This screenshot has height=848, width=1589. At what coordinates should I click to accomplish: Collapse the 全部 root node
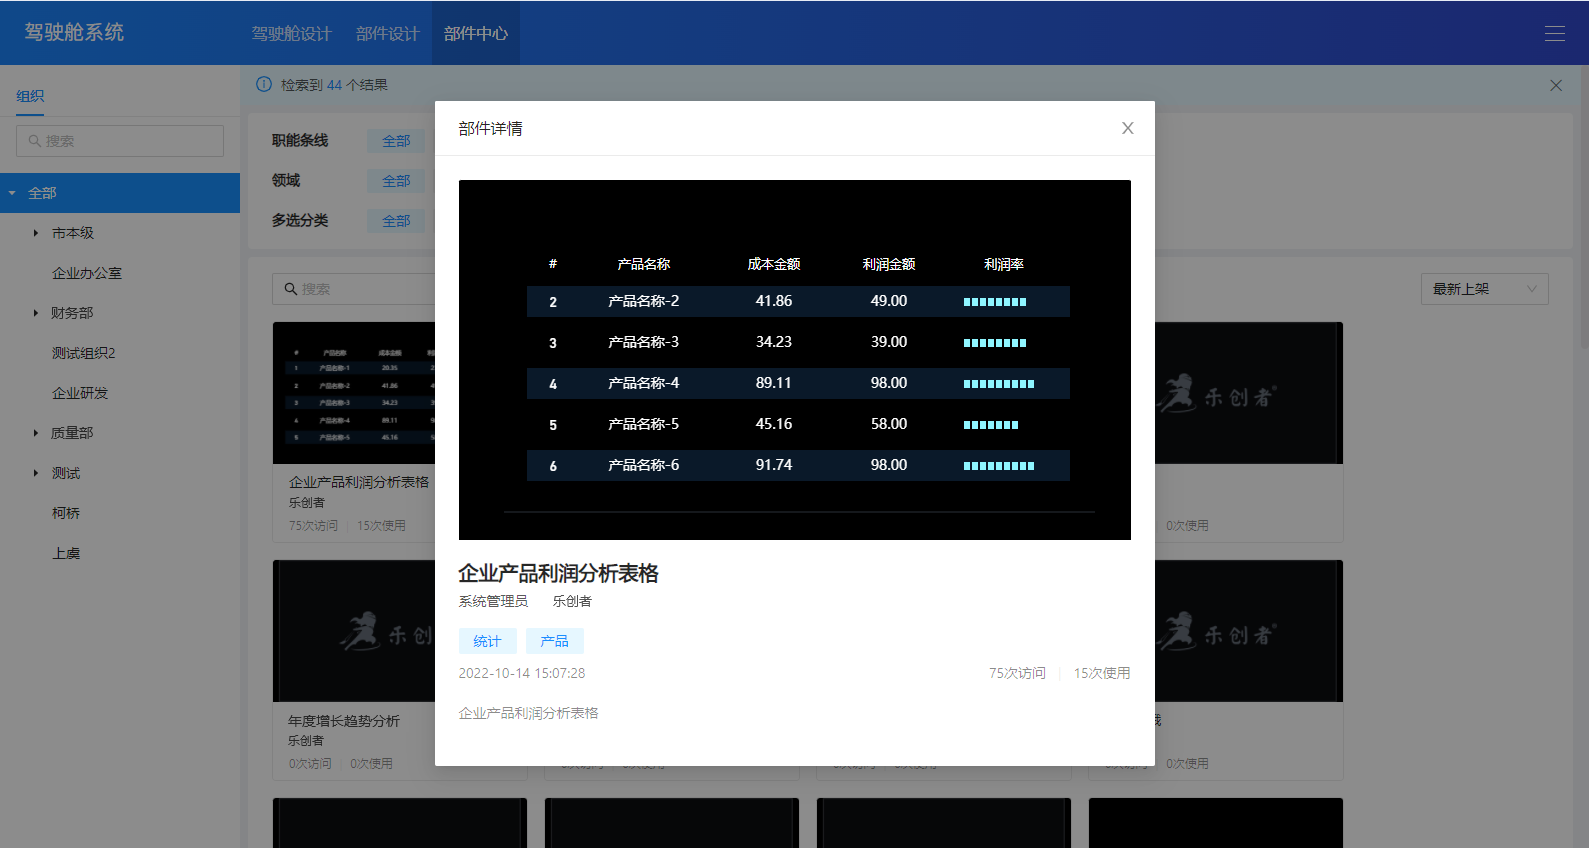pos(12,193)
